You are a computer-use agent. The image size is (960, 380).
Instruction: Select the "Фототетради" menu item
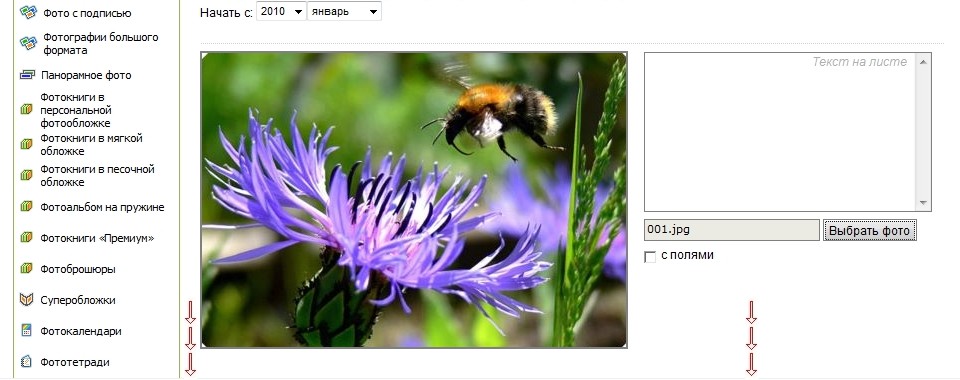tap(75, 362)
